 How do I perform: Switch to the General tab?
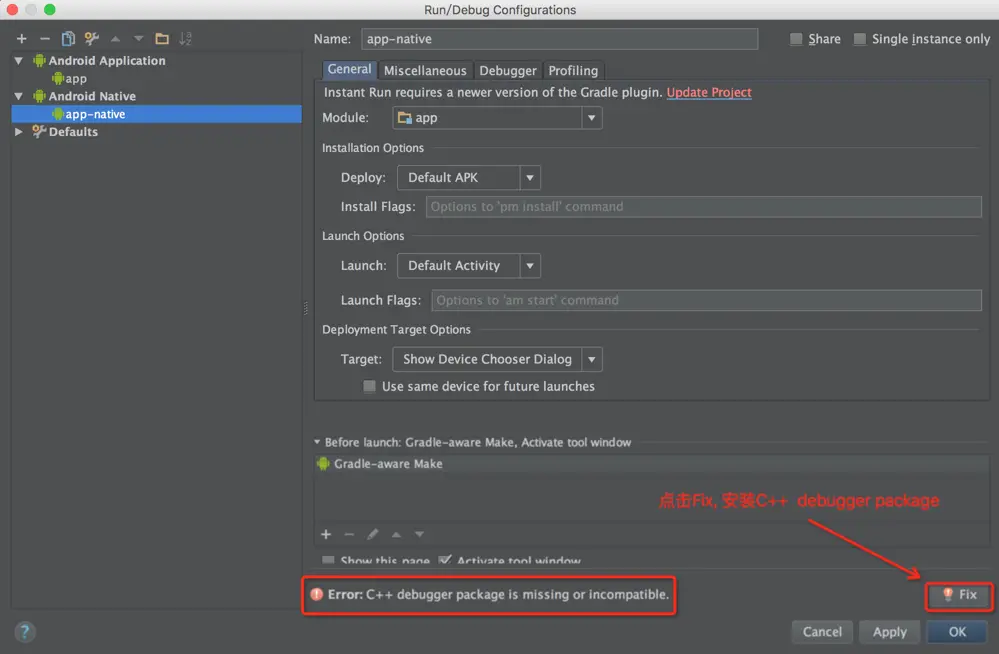tap(349, 69)
